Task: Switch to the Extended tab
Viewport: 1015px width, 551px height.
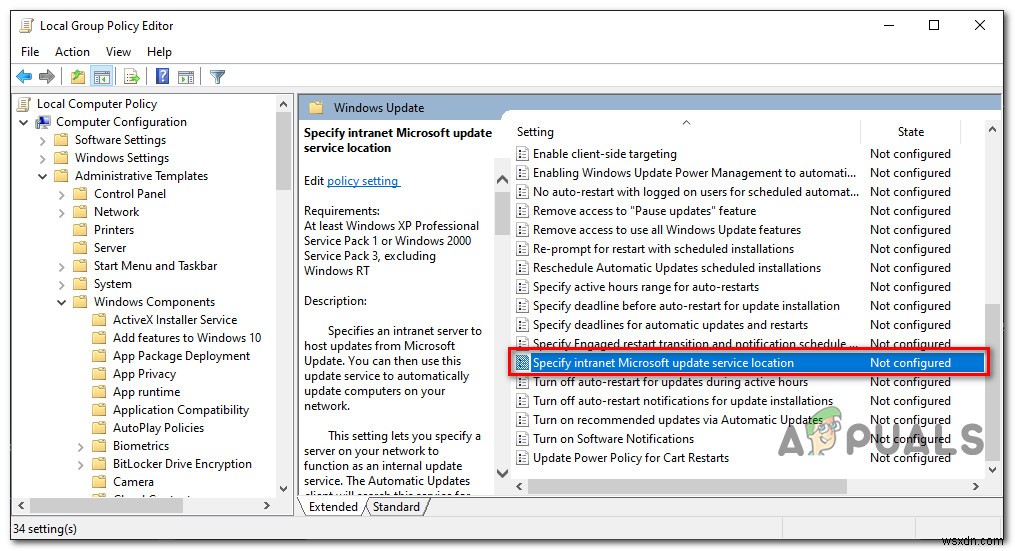Action: (333, 507)
